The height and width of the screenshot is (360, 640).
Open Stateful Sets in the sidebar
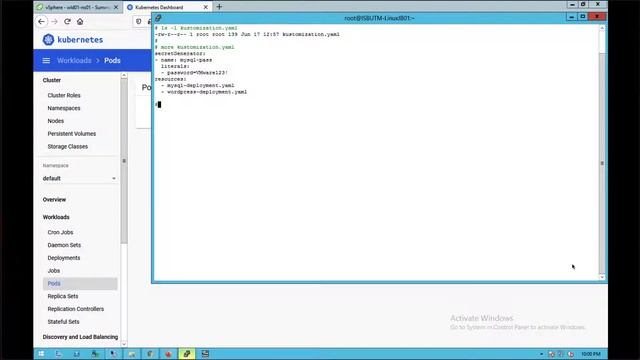63,322
